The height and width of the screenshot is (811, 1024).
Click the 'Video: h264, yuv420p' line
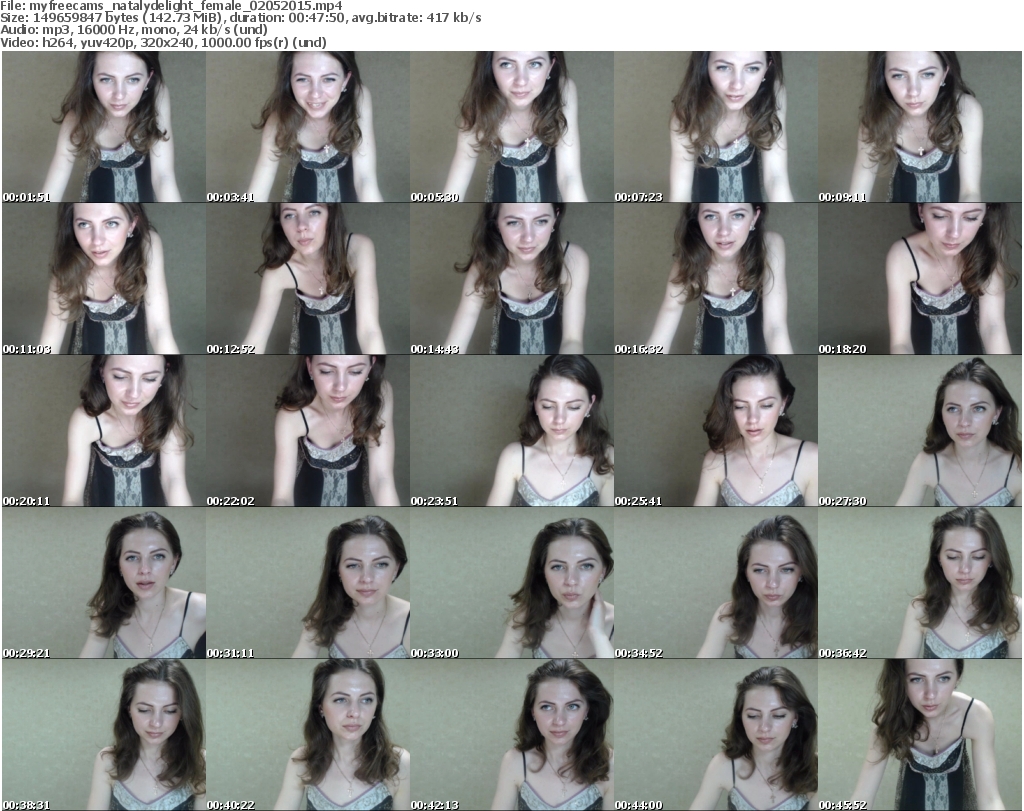(x=163, y=42)
